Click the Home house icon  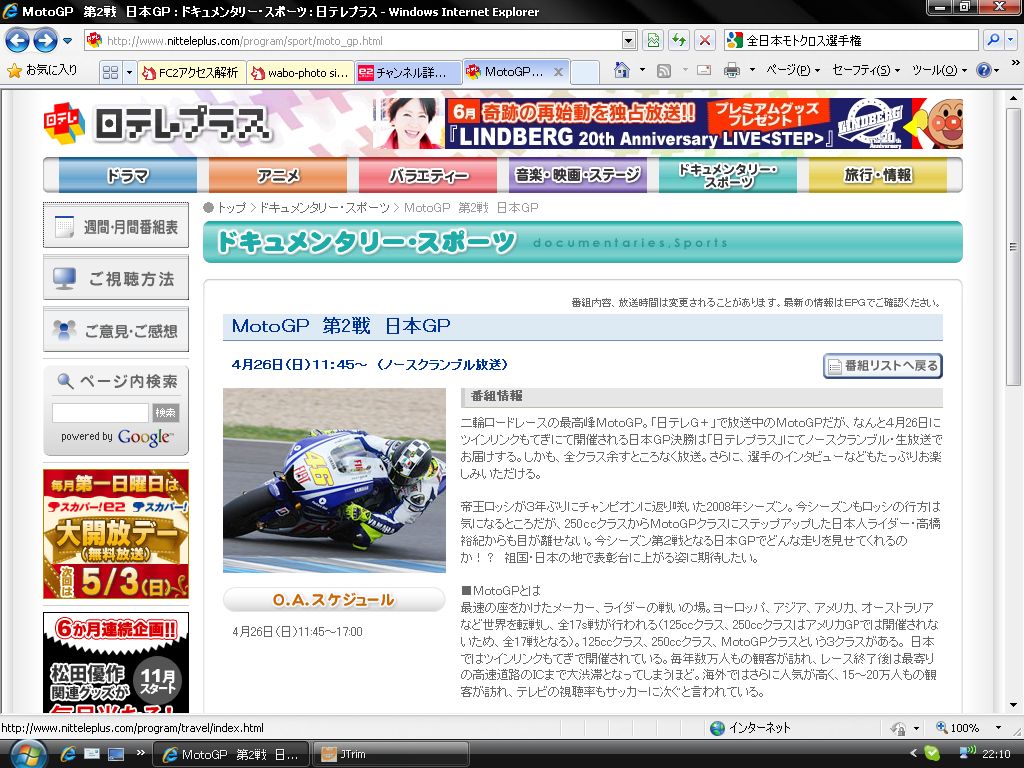point(622,70)
